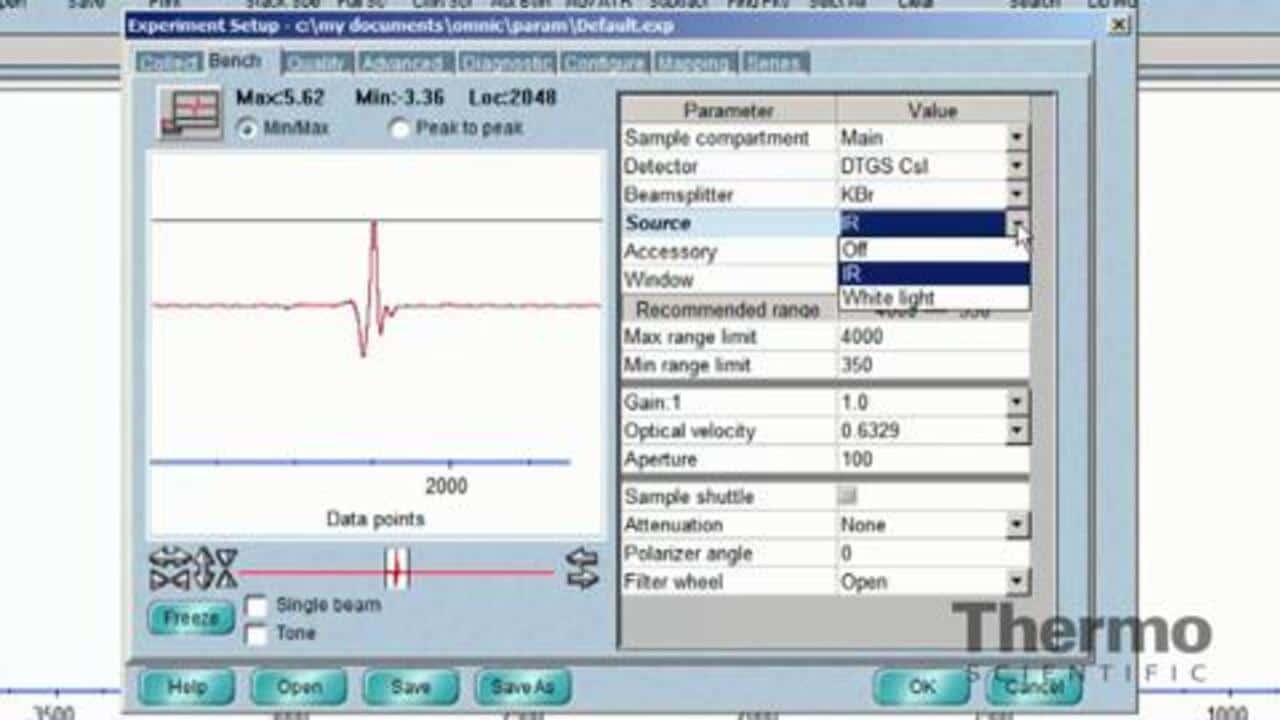The image size is (1280, 720).
Task: Click the vertical expand up-down arrow icon
Action: pos(203,567)
